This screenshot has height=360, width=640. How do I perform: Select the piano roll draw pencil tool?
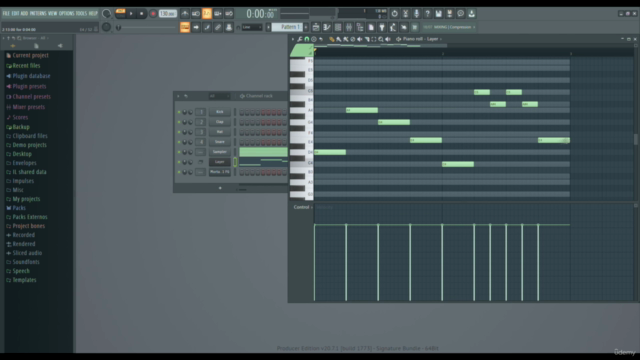tap(331, 39)
